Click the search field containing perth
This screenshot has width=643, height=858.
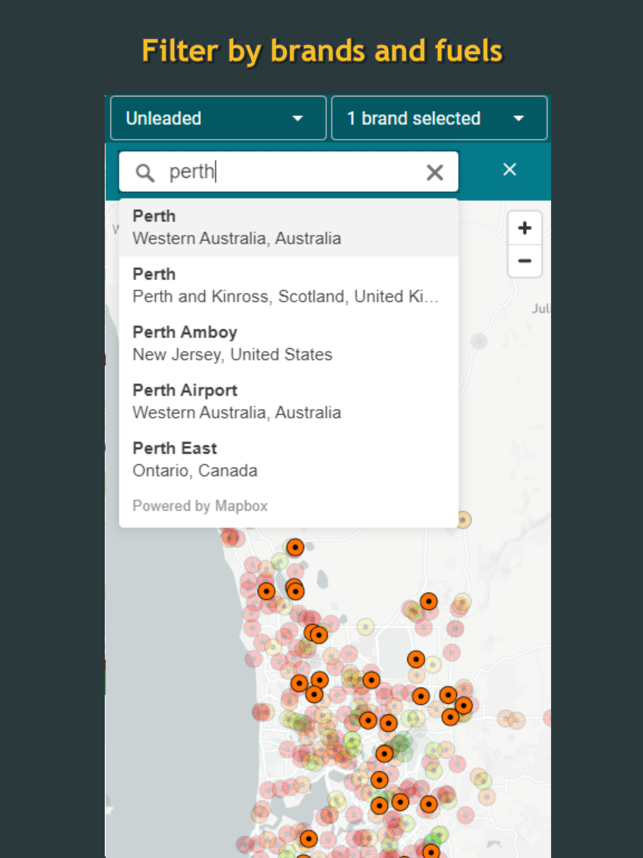pyautogui.click(x=288, y=172)
